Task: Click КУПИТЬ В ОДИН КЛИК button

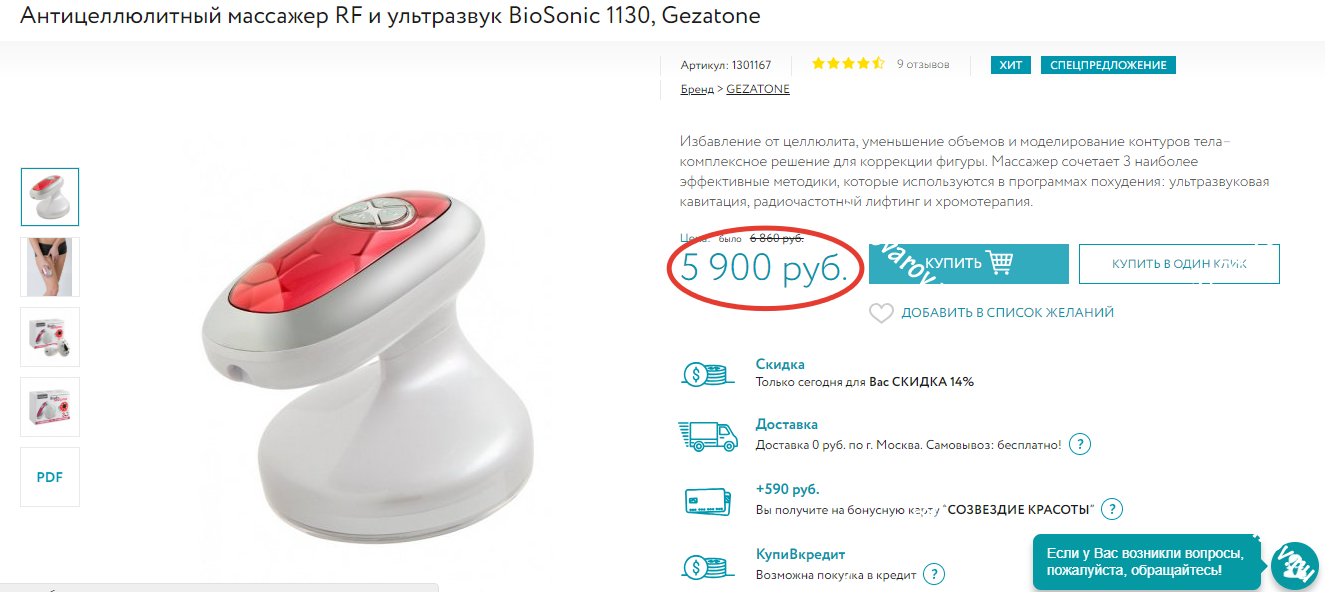Action: (x=1179, y=264)
